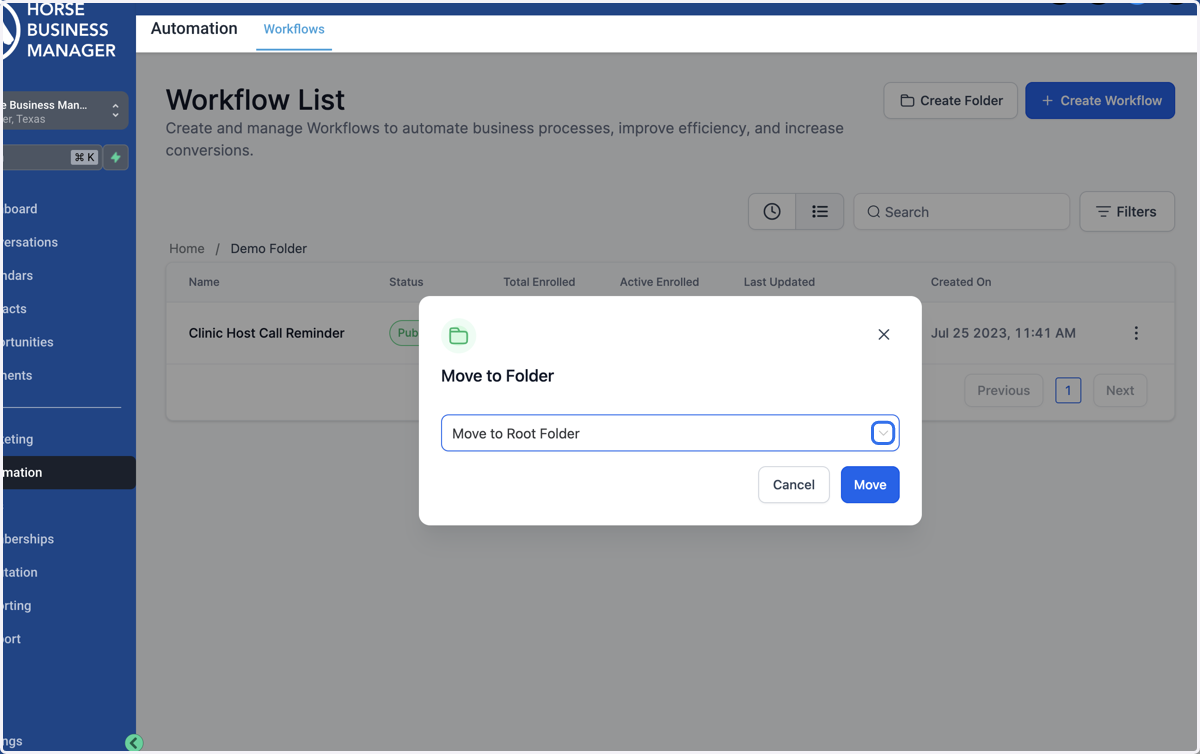1200x754 pixels.
Task: Click Create Workflow button
Action: click(1100, 100)
